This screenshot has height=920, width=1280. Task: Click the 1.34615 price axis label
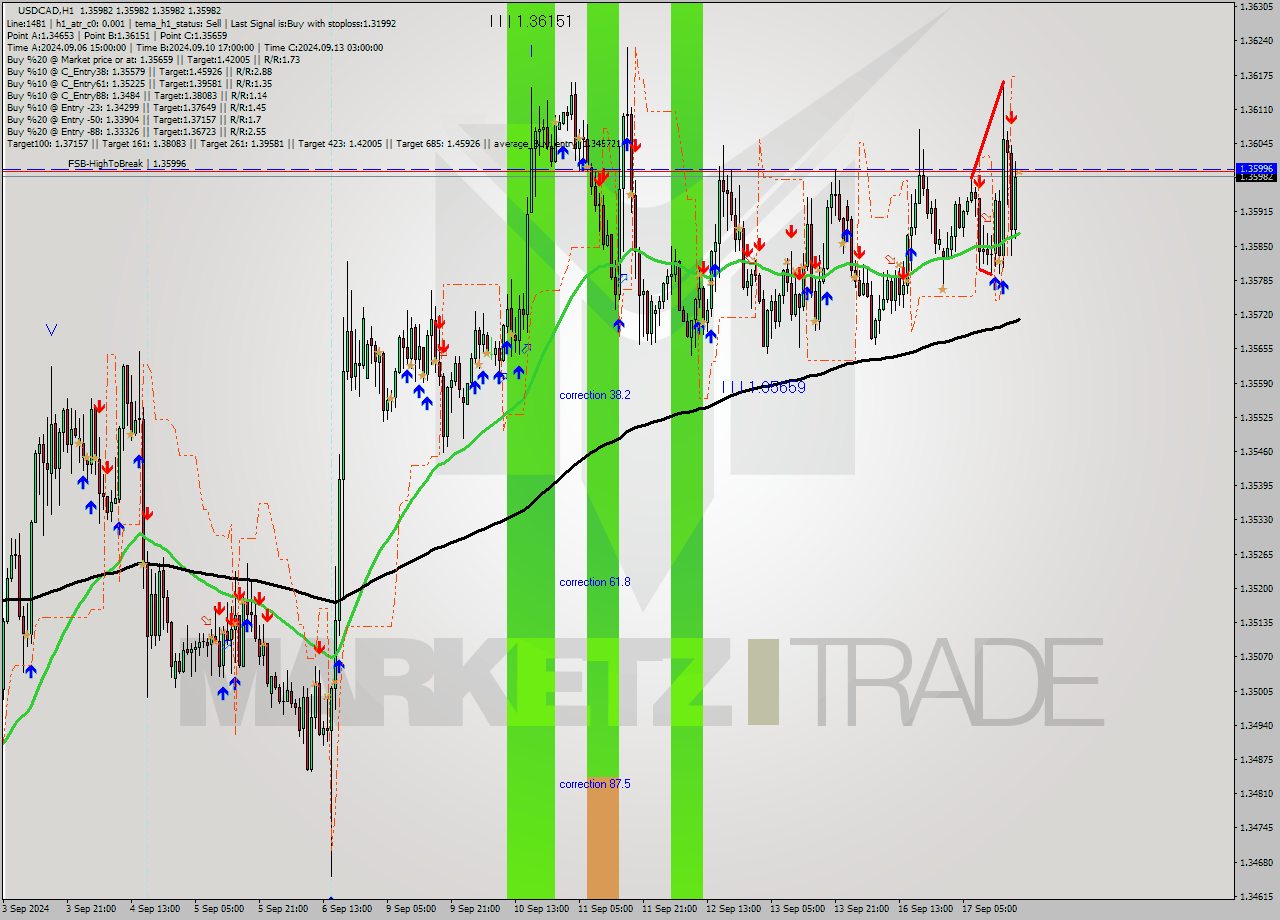[x=1256, y=896]
